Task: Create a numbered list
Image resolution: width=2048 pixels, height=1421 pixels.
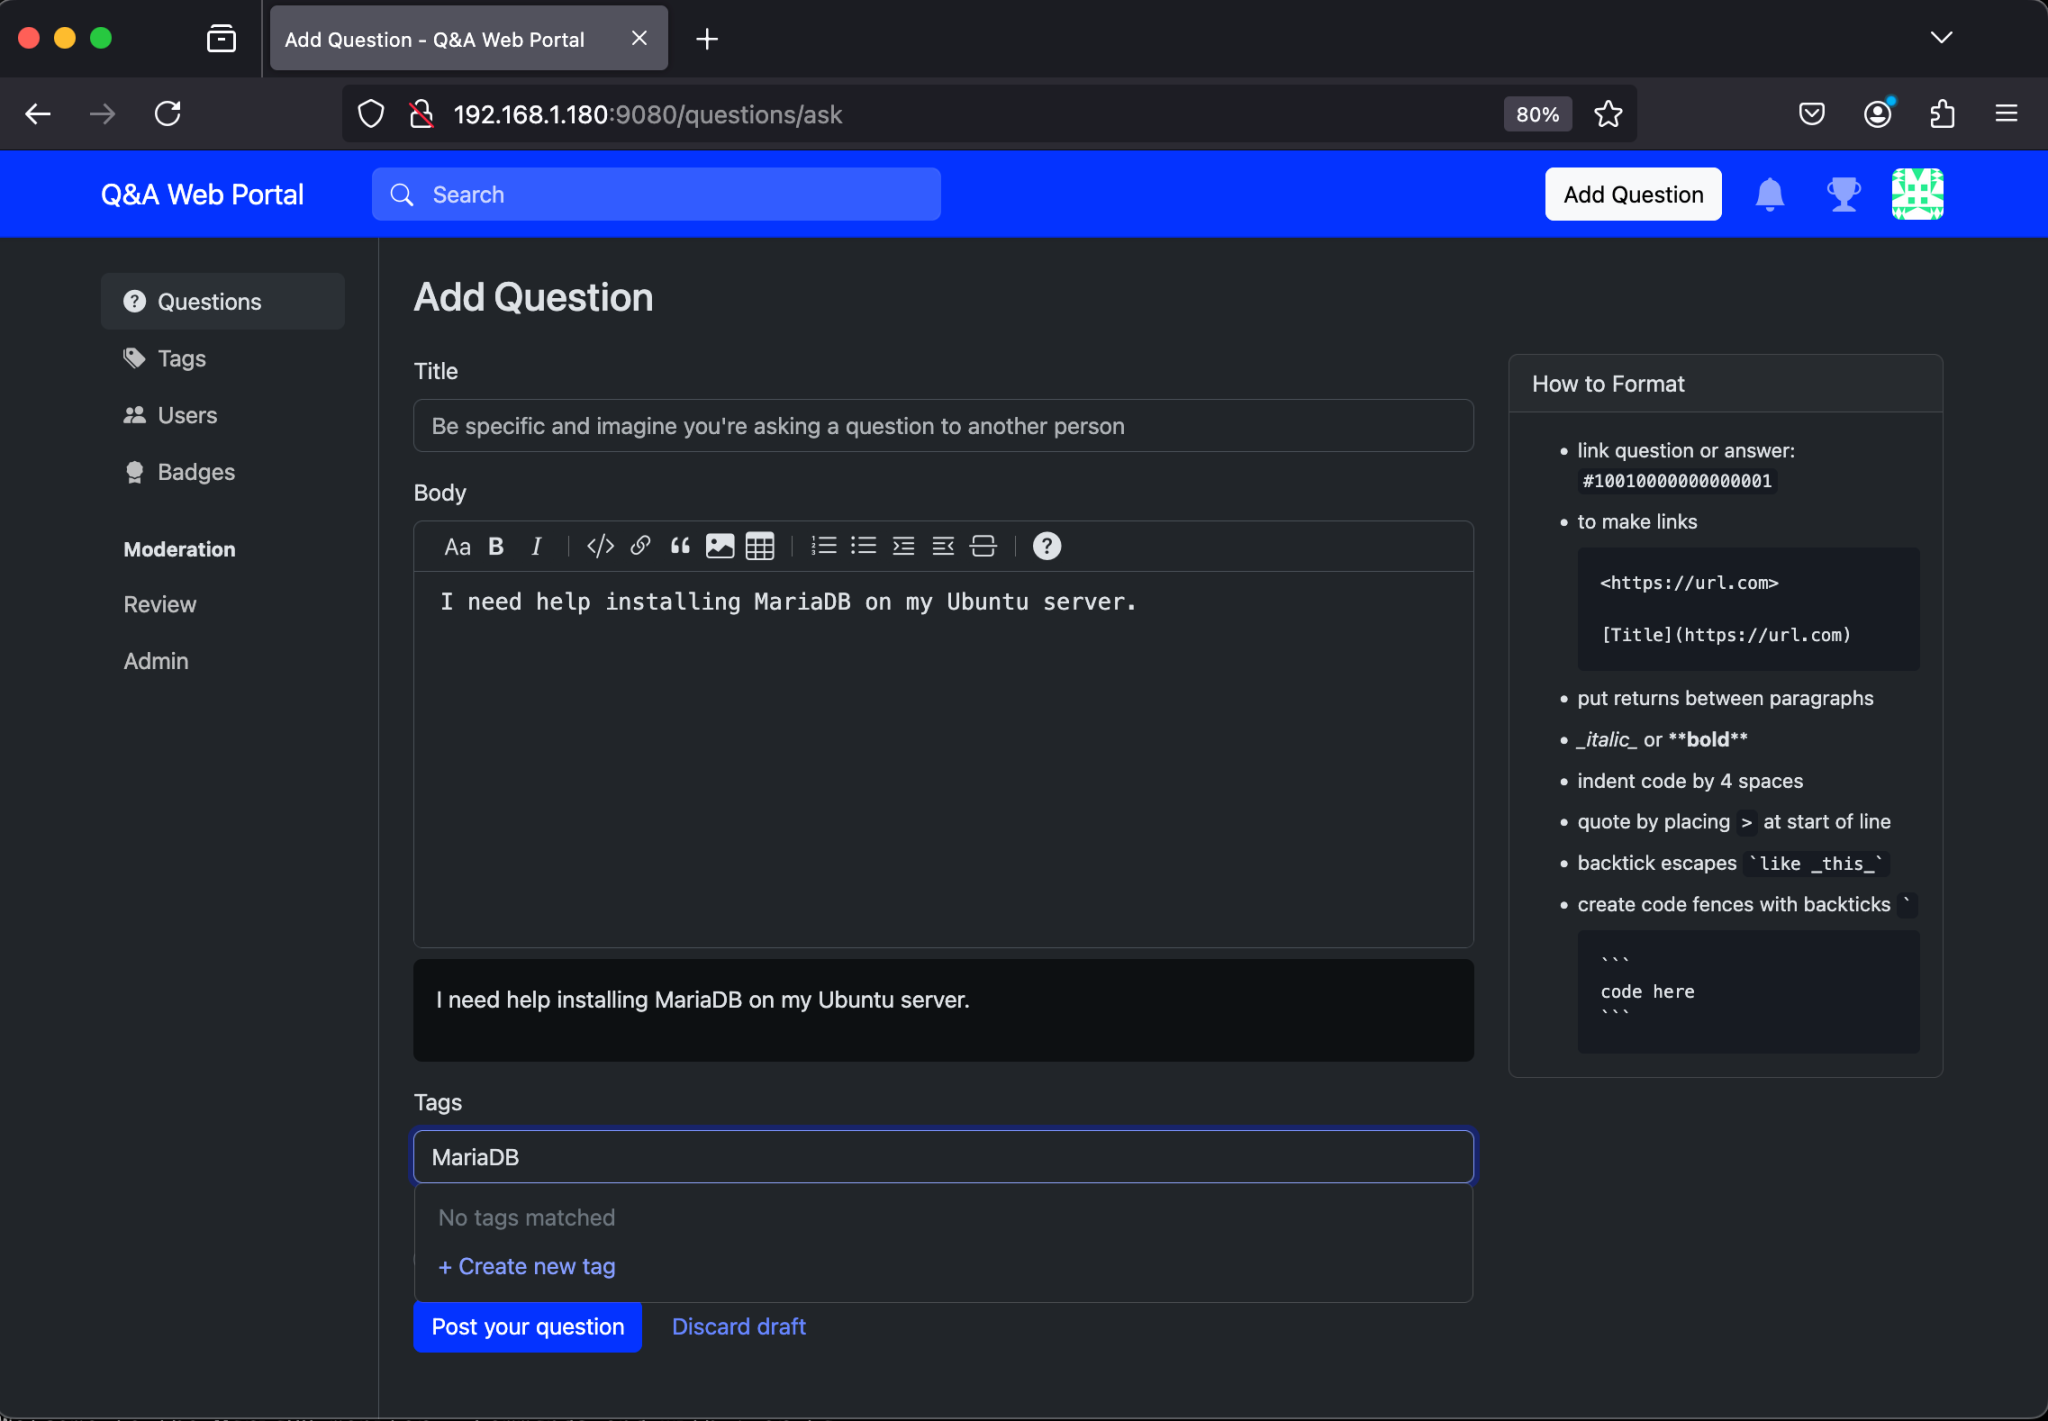Action: (x=822, y=546)
